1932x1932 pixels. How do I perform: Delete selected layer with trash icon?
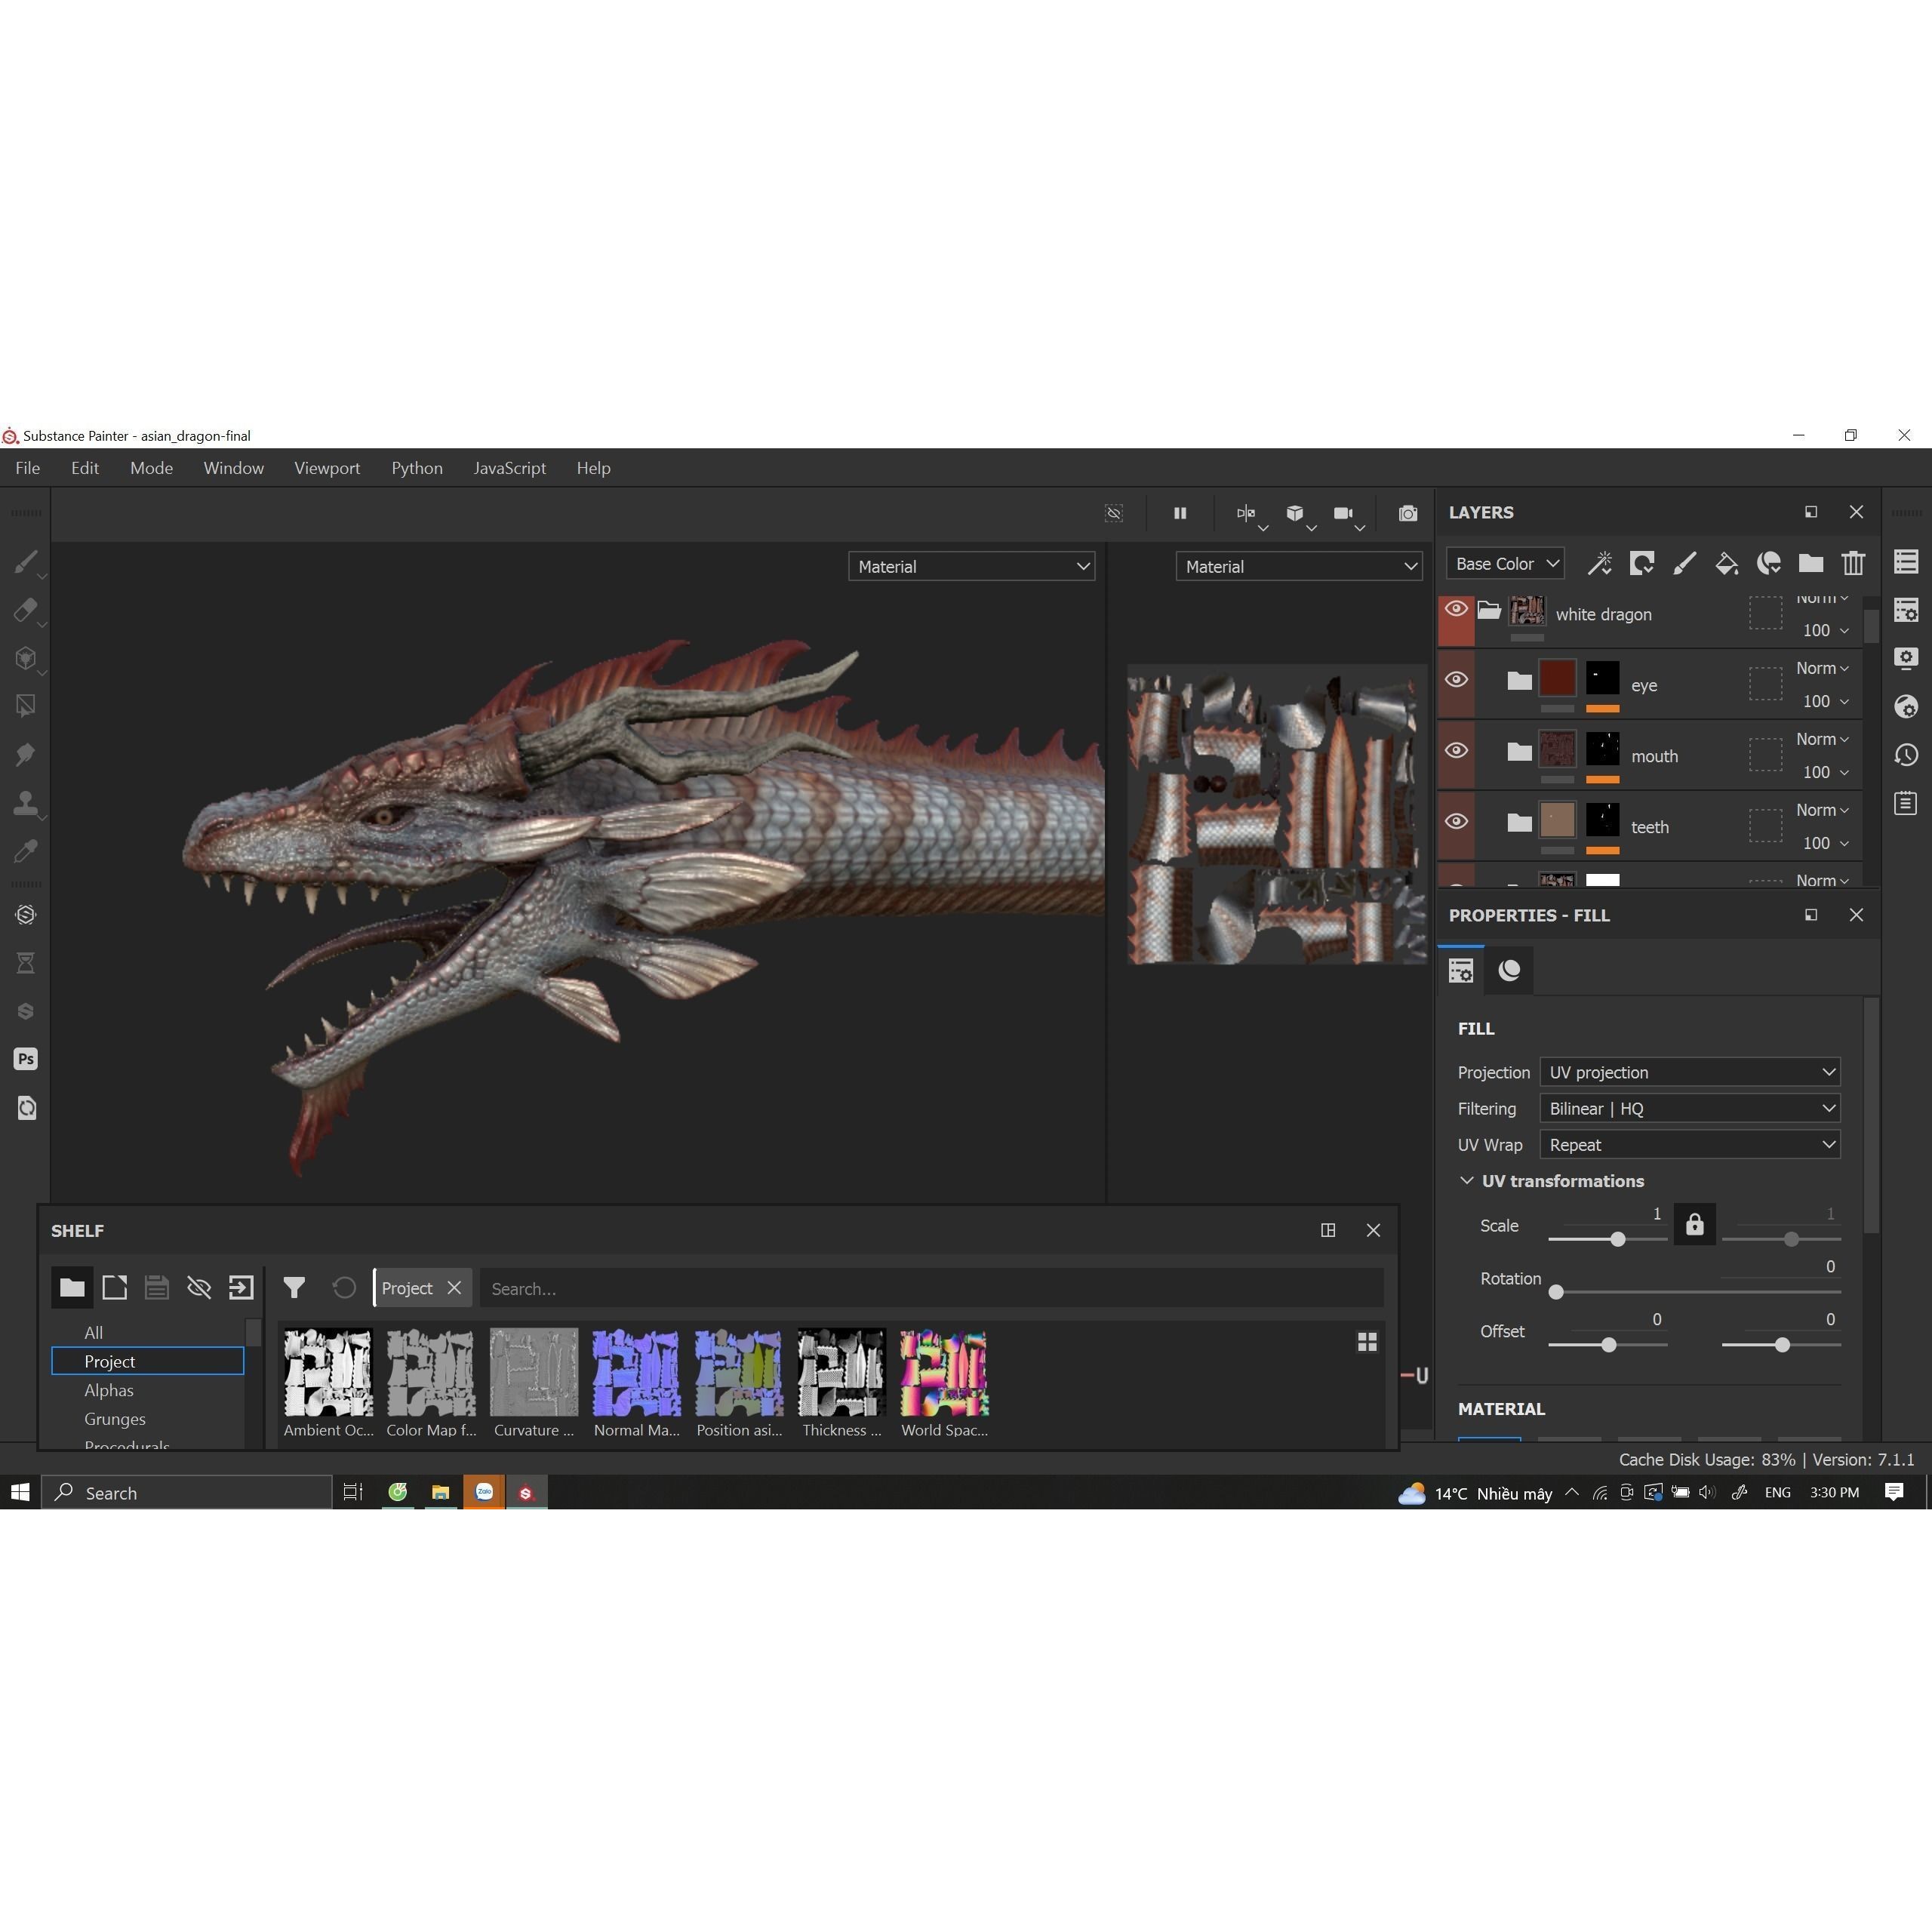click(1853, 564)
